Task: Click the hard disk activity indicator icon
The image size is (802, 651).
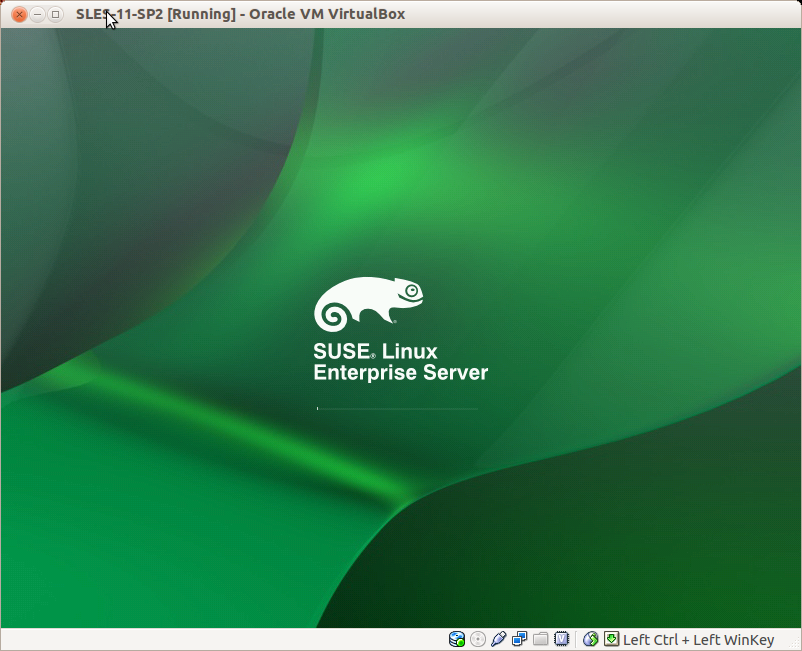Action: [457, 639]
